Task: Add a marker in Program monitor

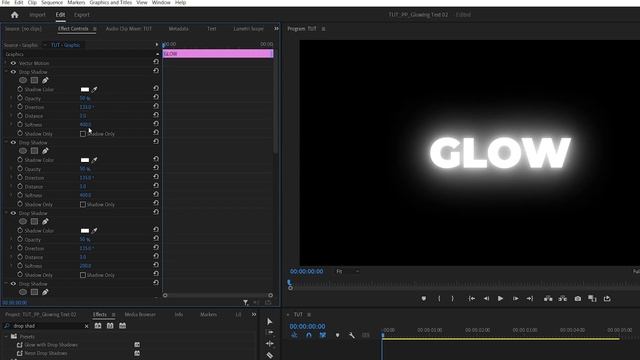Action: pyautogui.click(x=424, y=299)
